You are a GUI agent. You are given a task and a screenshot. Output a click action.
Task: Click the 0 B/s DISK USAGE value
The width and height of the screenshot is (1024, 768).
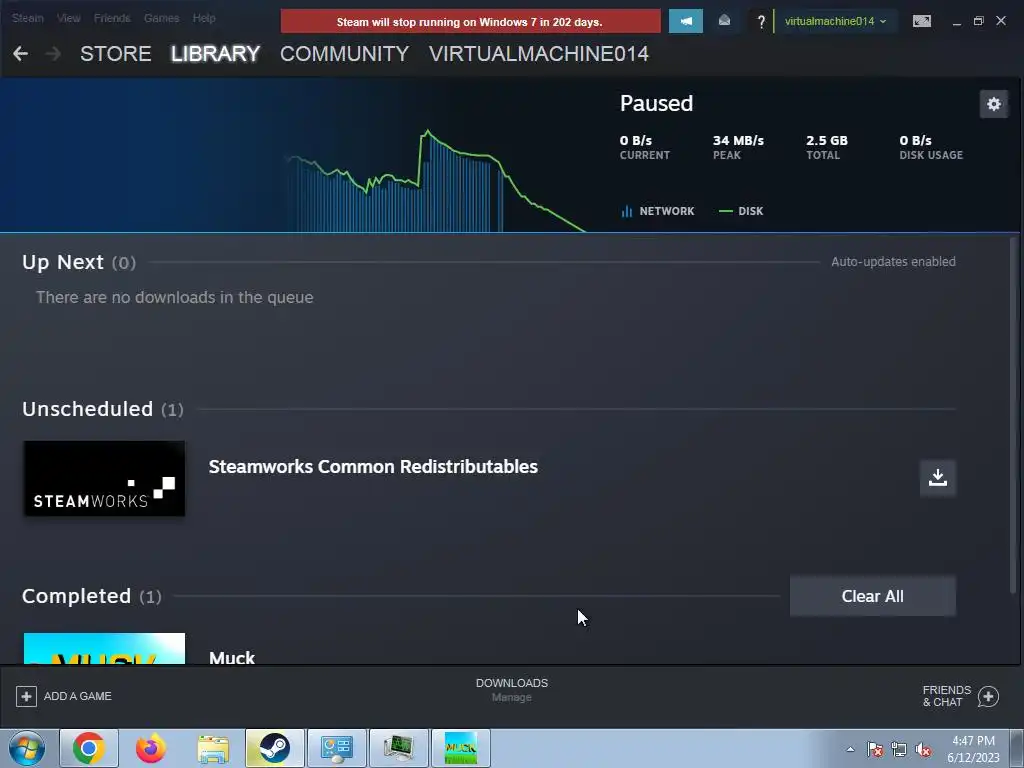pyautogui.click(x=916, y=140)
